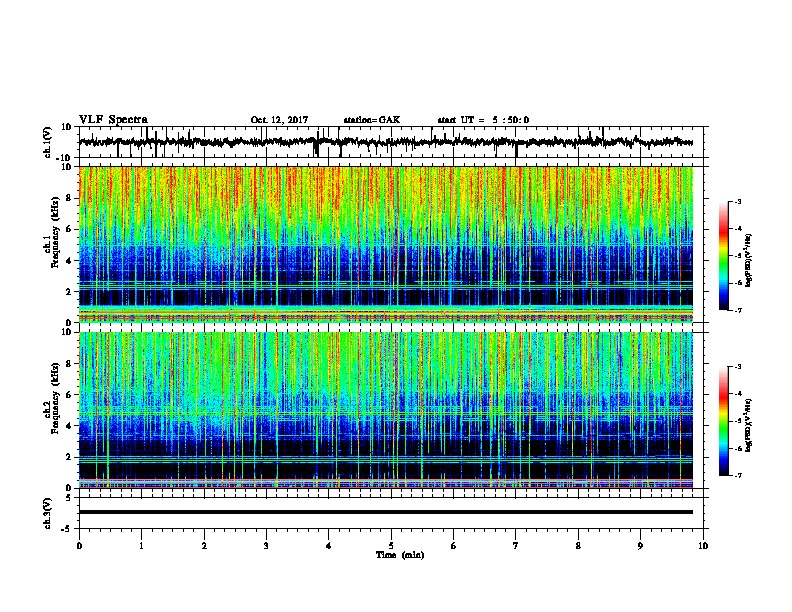Click the lower color scale bar for ch.2
Viewport: 792px width, 612px height.
pyautogui.click(x=723, y=421)
